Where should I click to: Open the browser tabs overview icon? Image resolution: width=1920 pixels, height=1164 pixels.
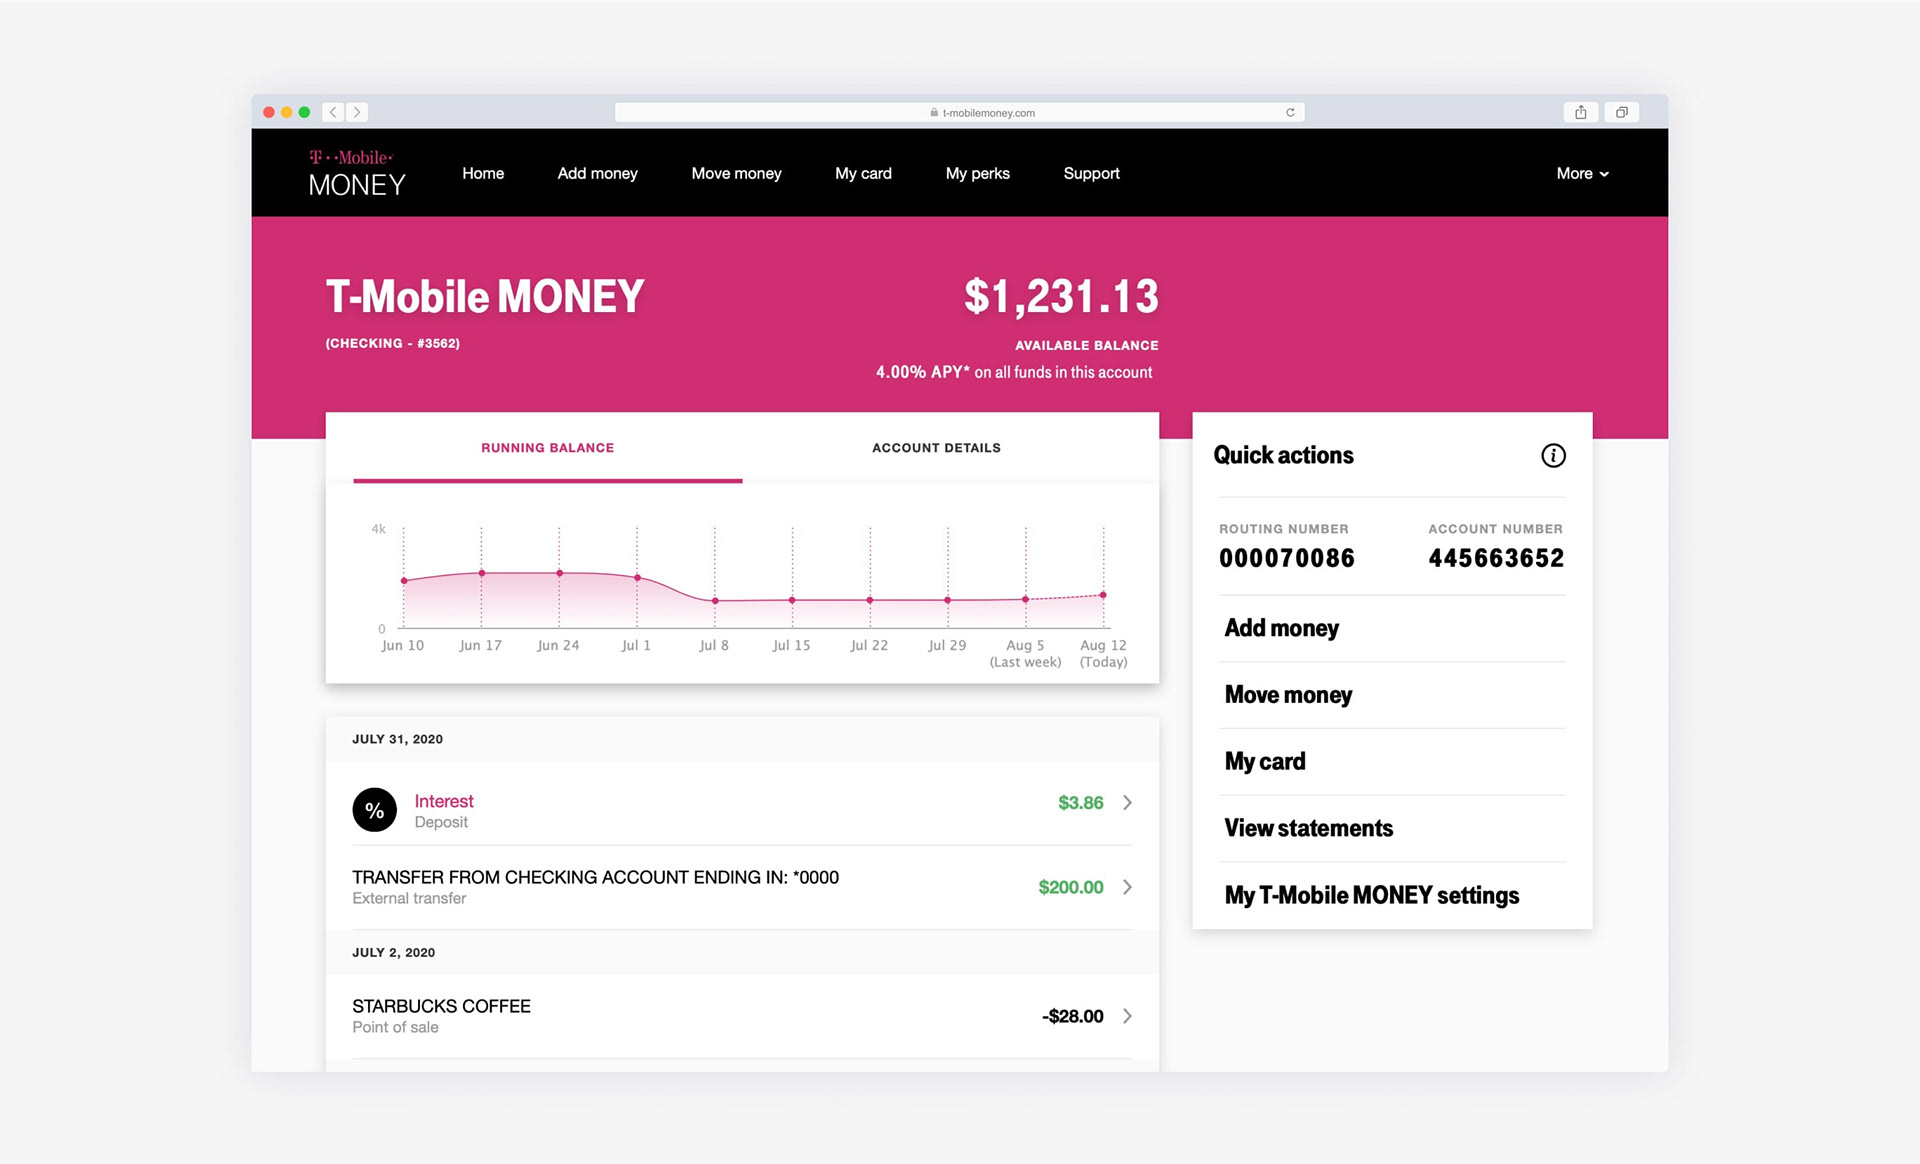point(1621,112)
